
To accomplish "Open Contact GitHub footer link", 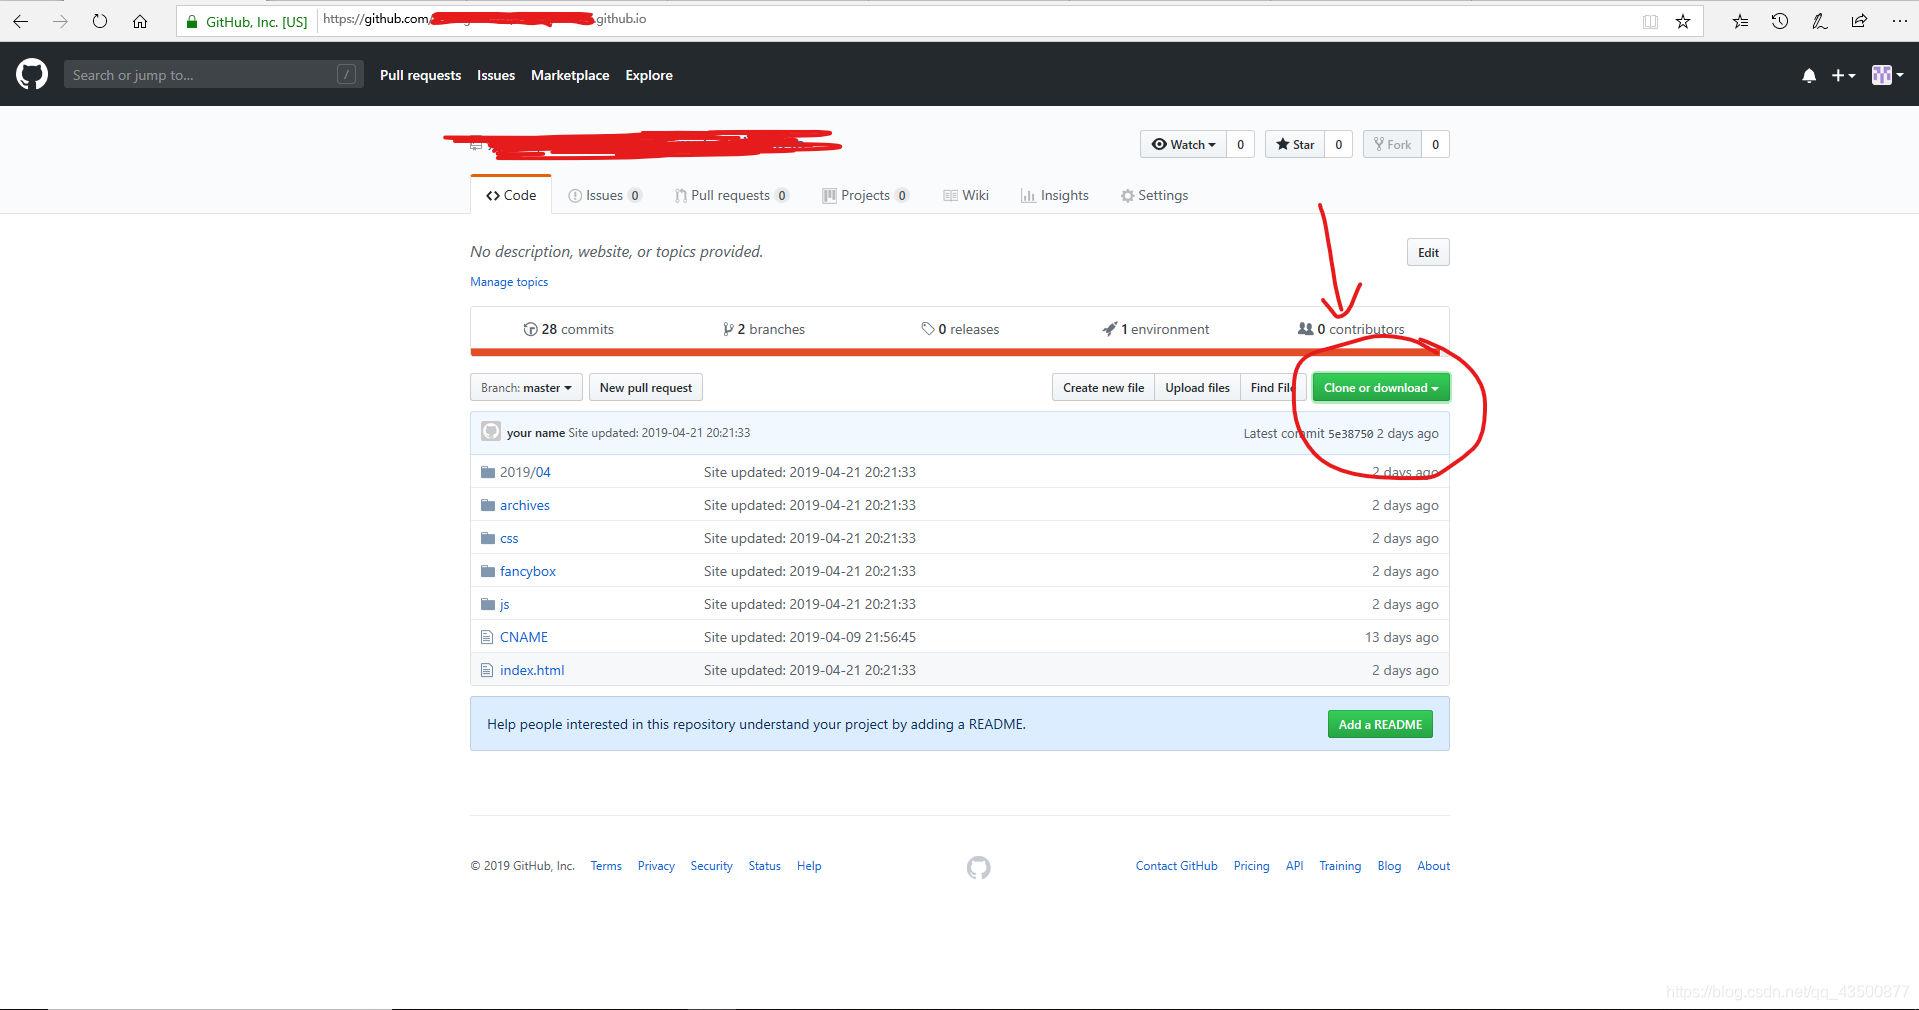I will pos(1176,866).
